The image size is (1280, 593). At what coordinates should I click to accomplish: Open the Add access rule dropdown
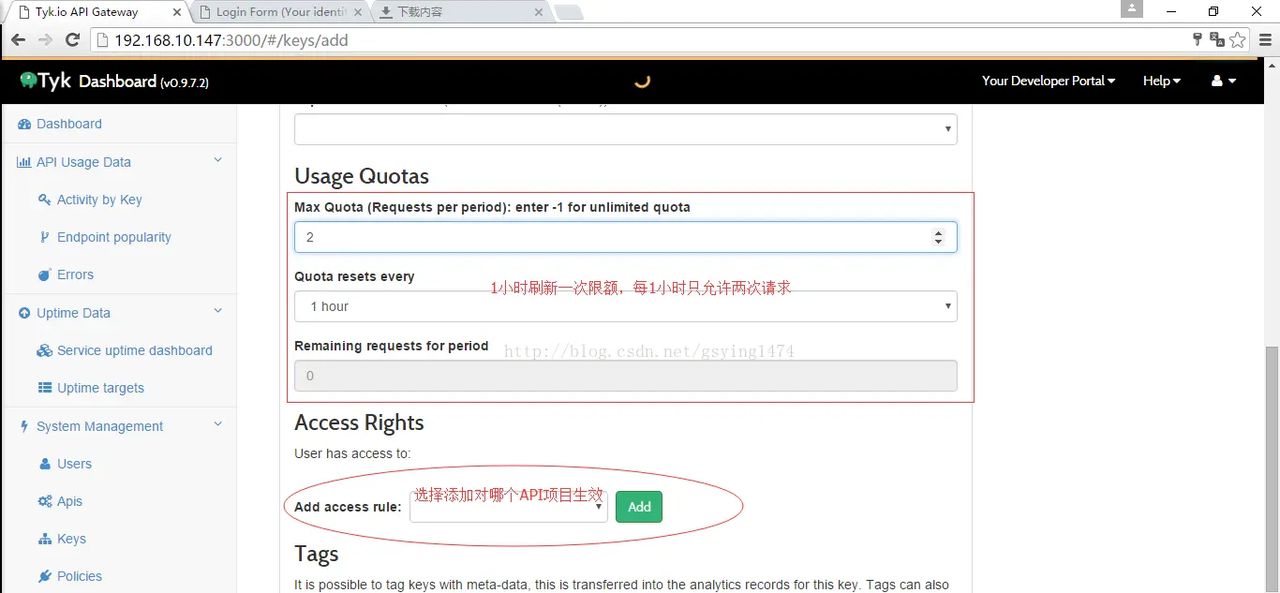[x=507, y=507]
